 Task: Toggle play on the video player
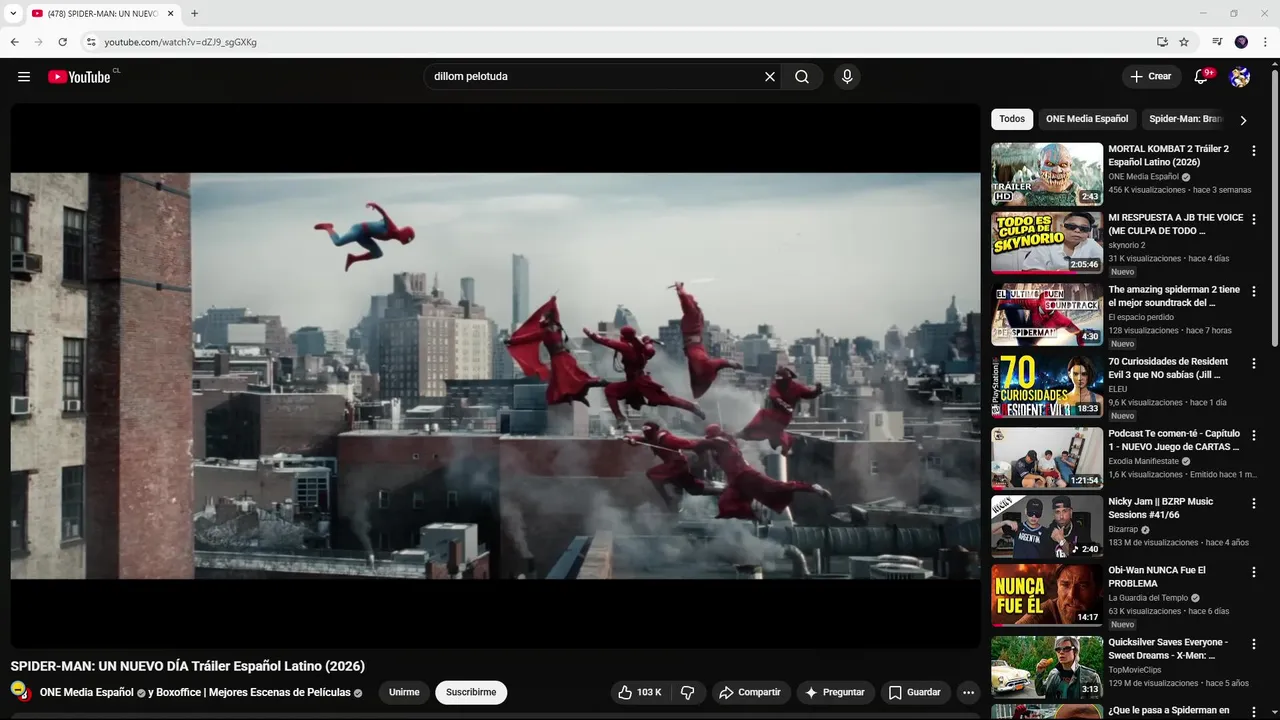tap(495, 376)
